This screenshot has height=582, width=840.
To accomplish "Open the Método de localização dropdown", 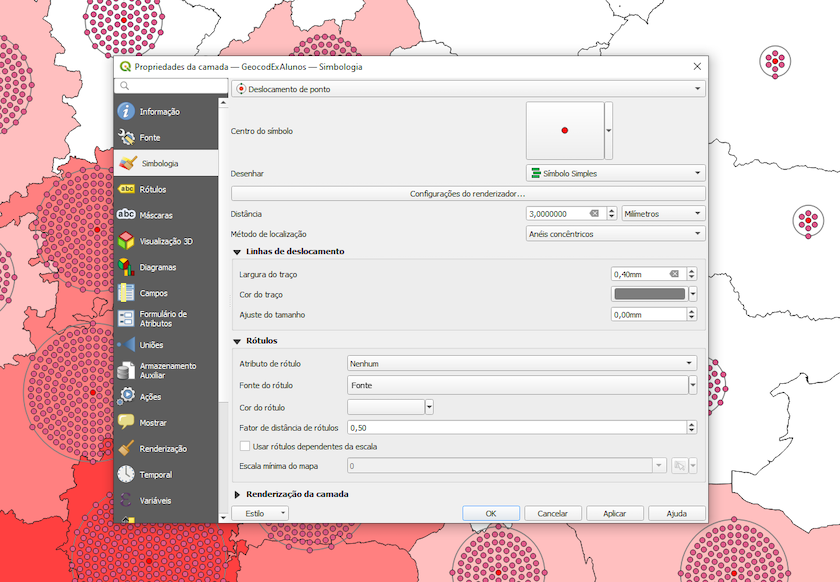I will 615,234.
